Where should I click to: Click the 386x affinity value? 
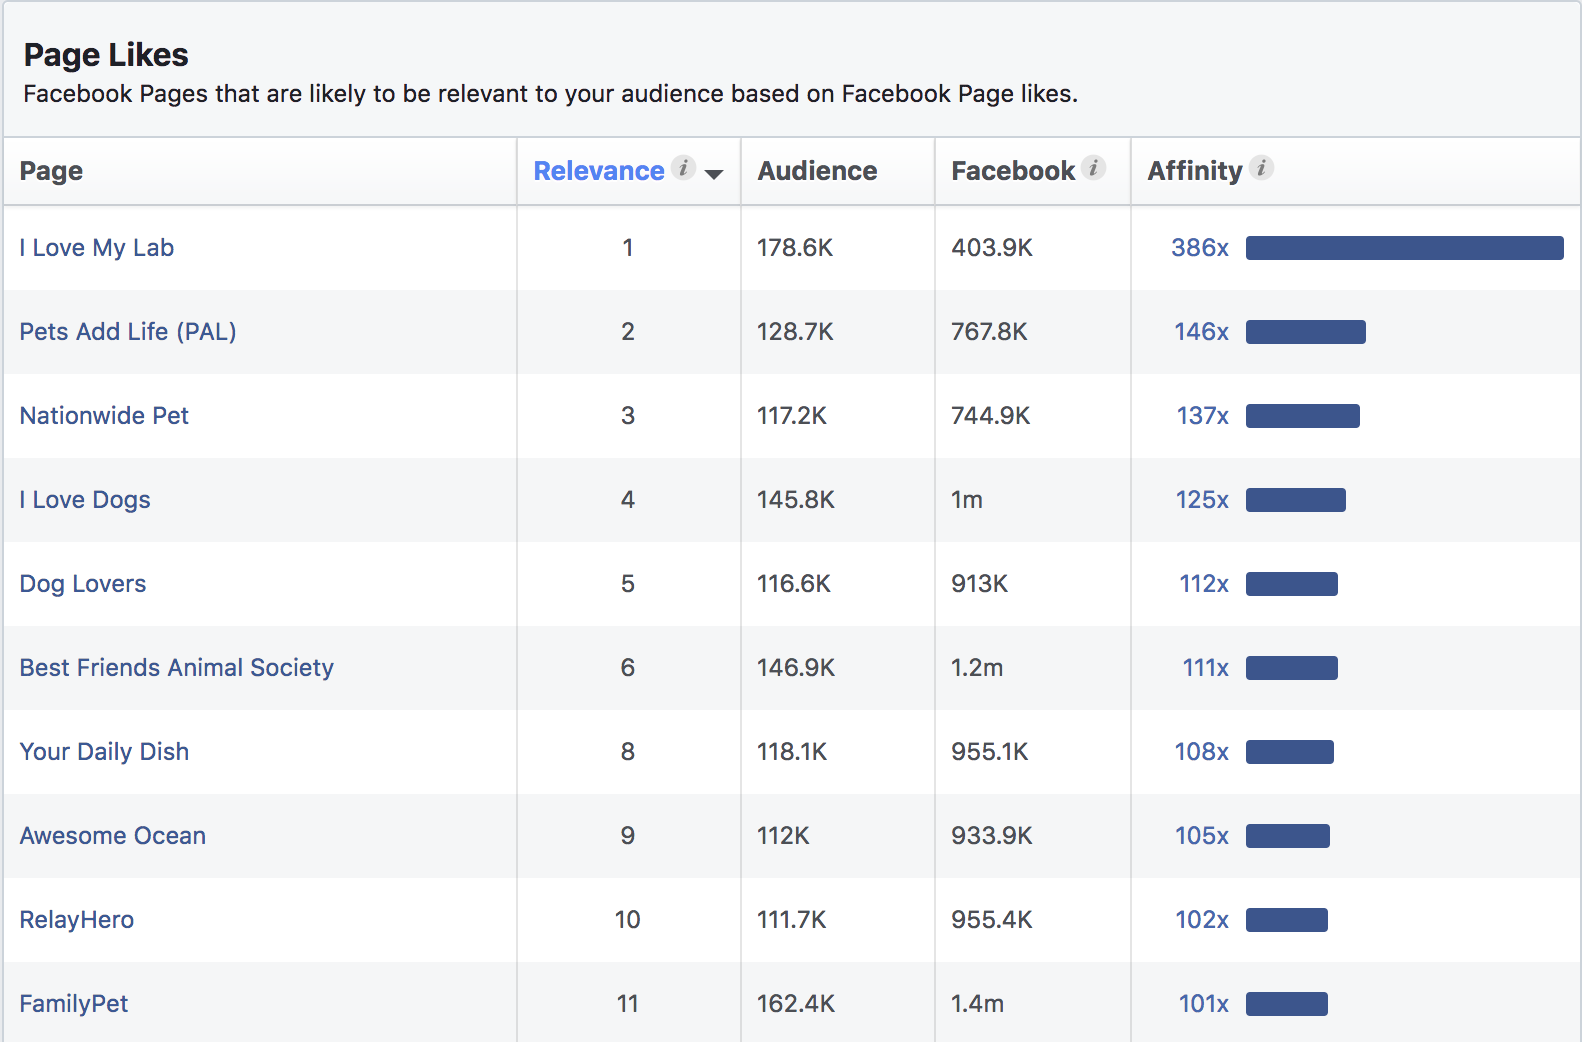pyautogui.click(x=1200, y=248)
